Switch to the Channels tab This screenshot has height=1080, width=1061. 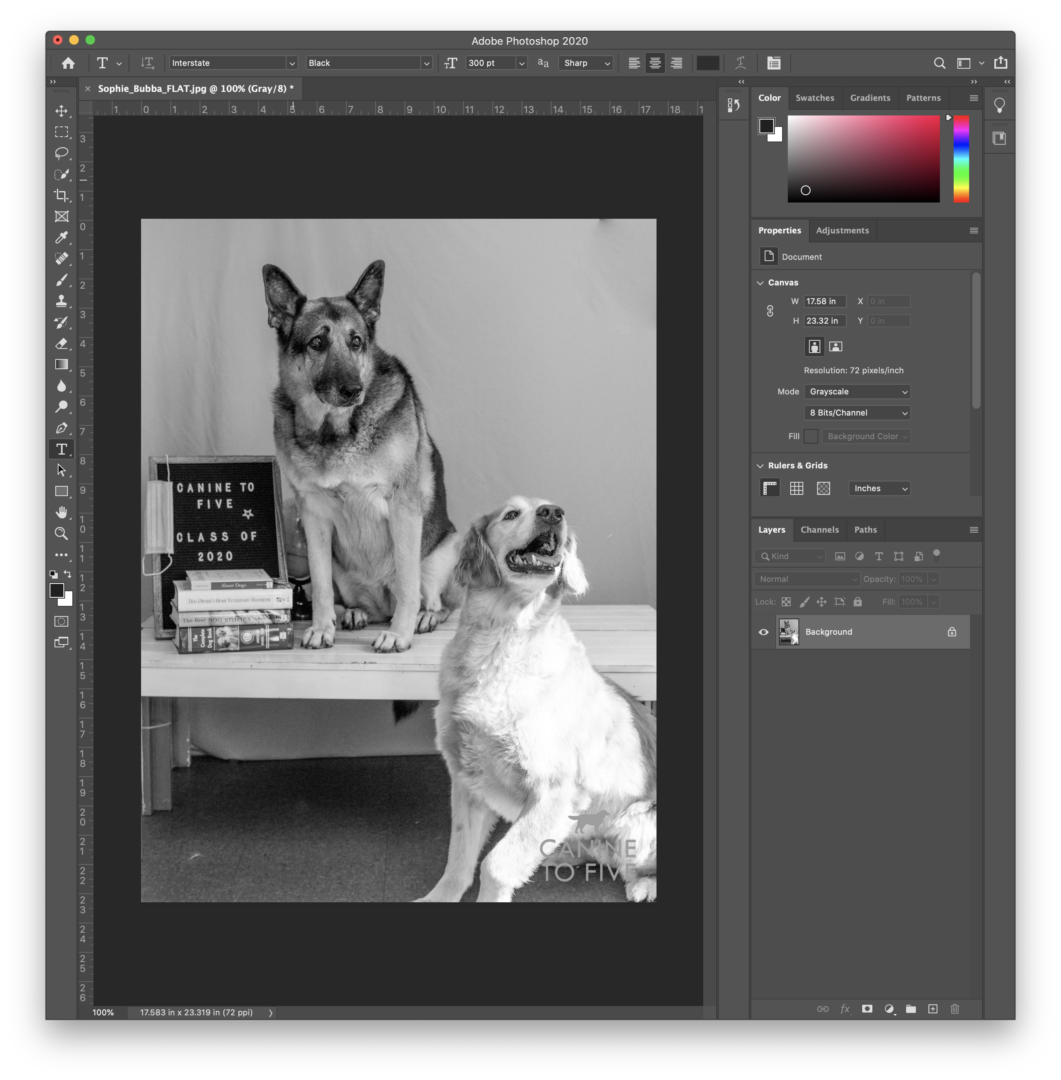[820, 529]
